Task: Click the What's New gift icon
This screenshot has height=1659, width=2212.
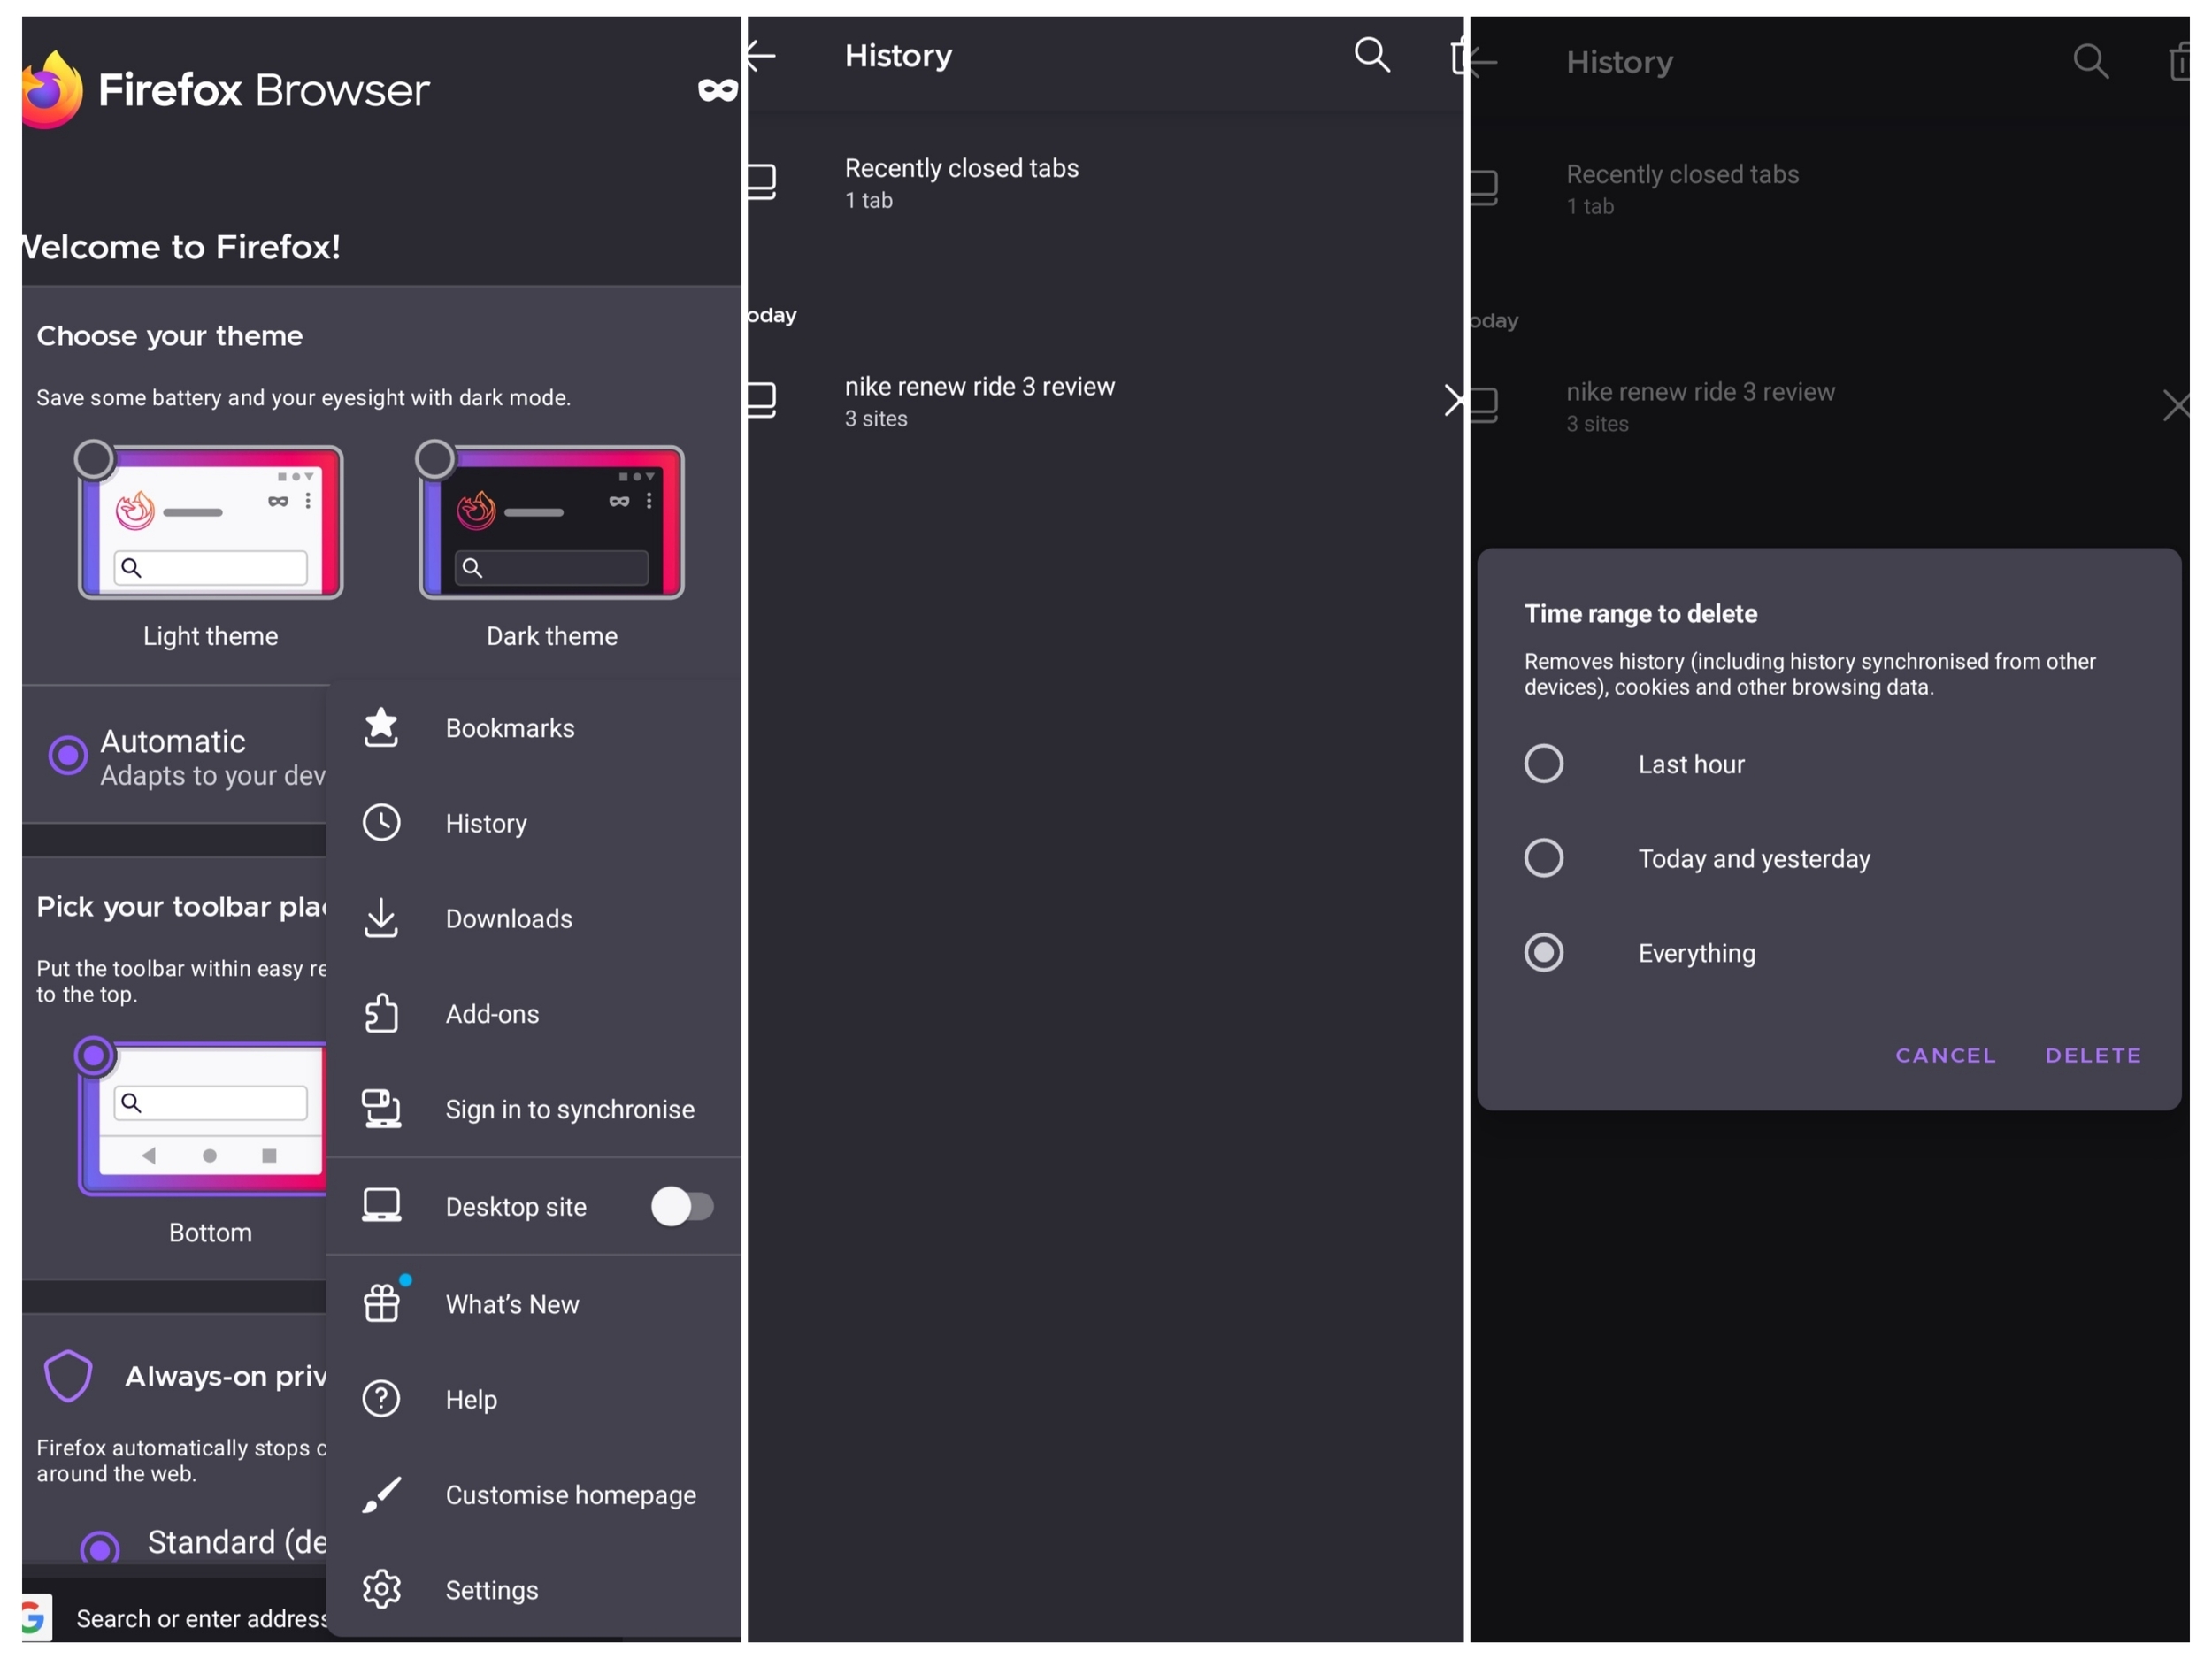Action: tap(383, 1302)
